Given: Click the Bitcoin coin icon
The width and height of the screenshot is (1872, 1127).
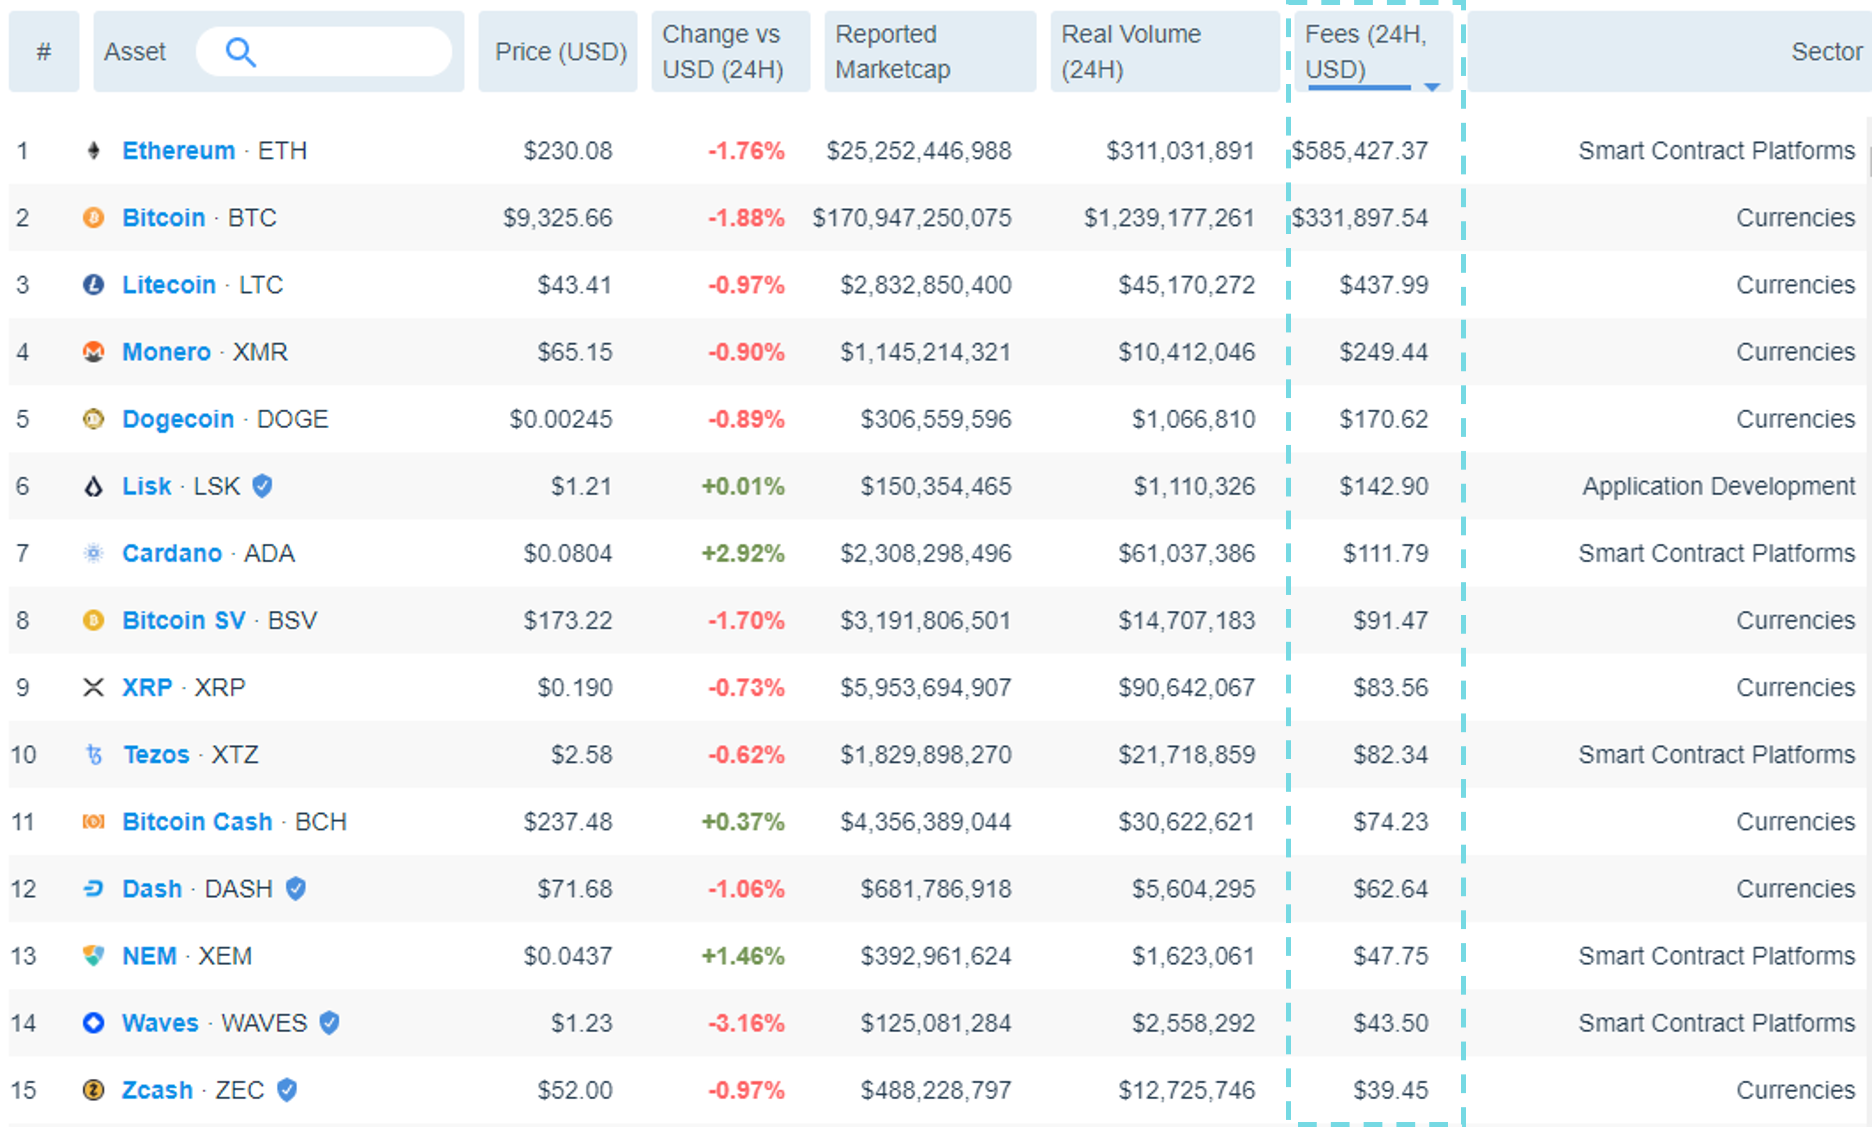Looking at the screenshot, I should 93,218.
